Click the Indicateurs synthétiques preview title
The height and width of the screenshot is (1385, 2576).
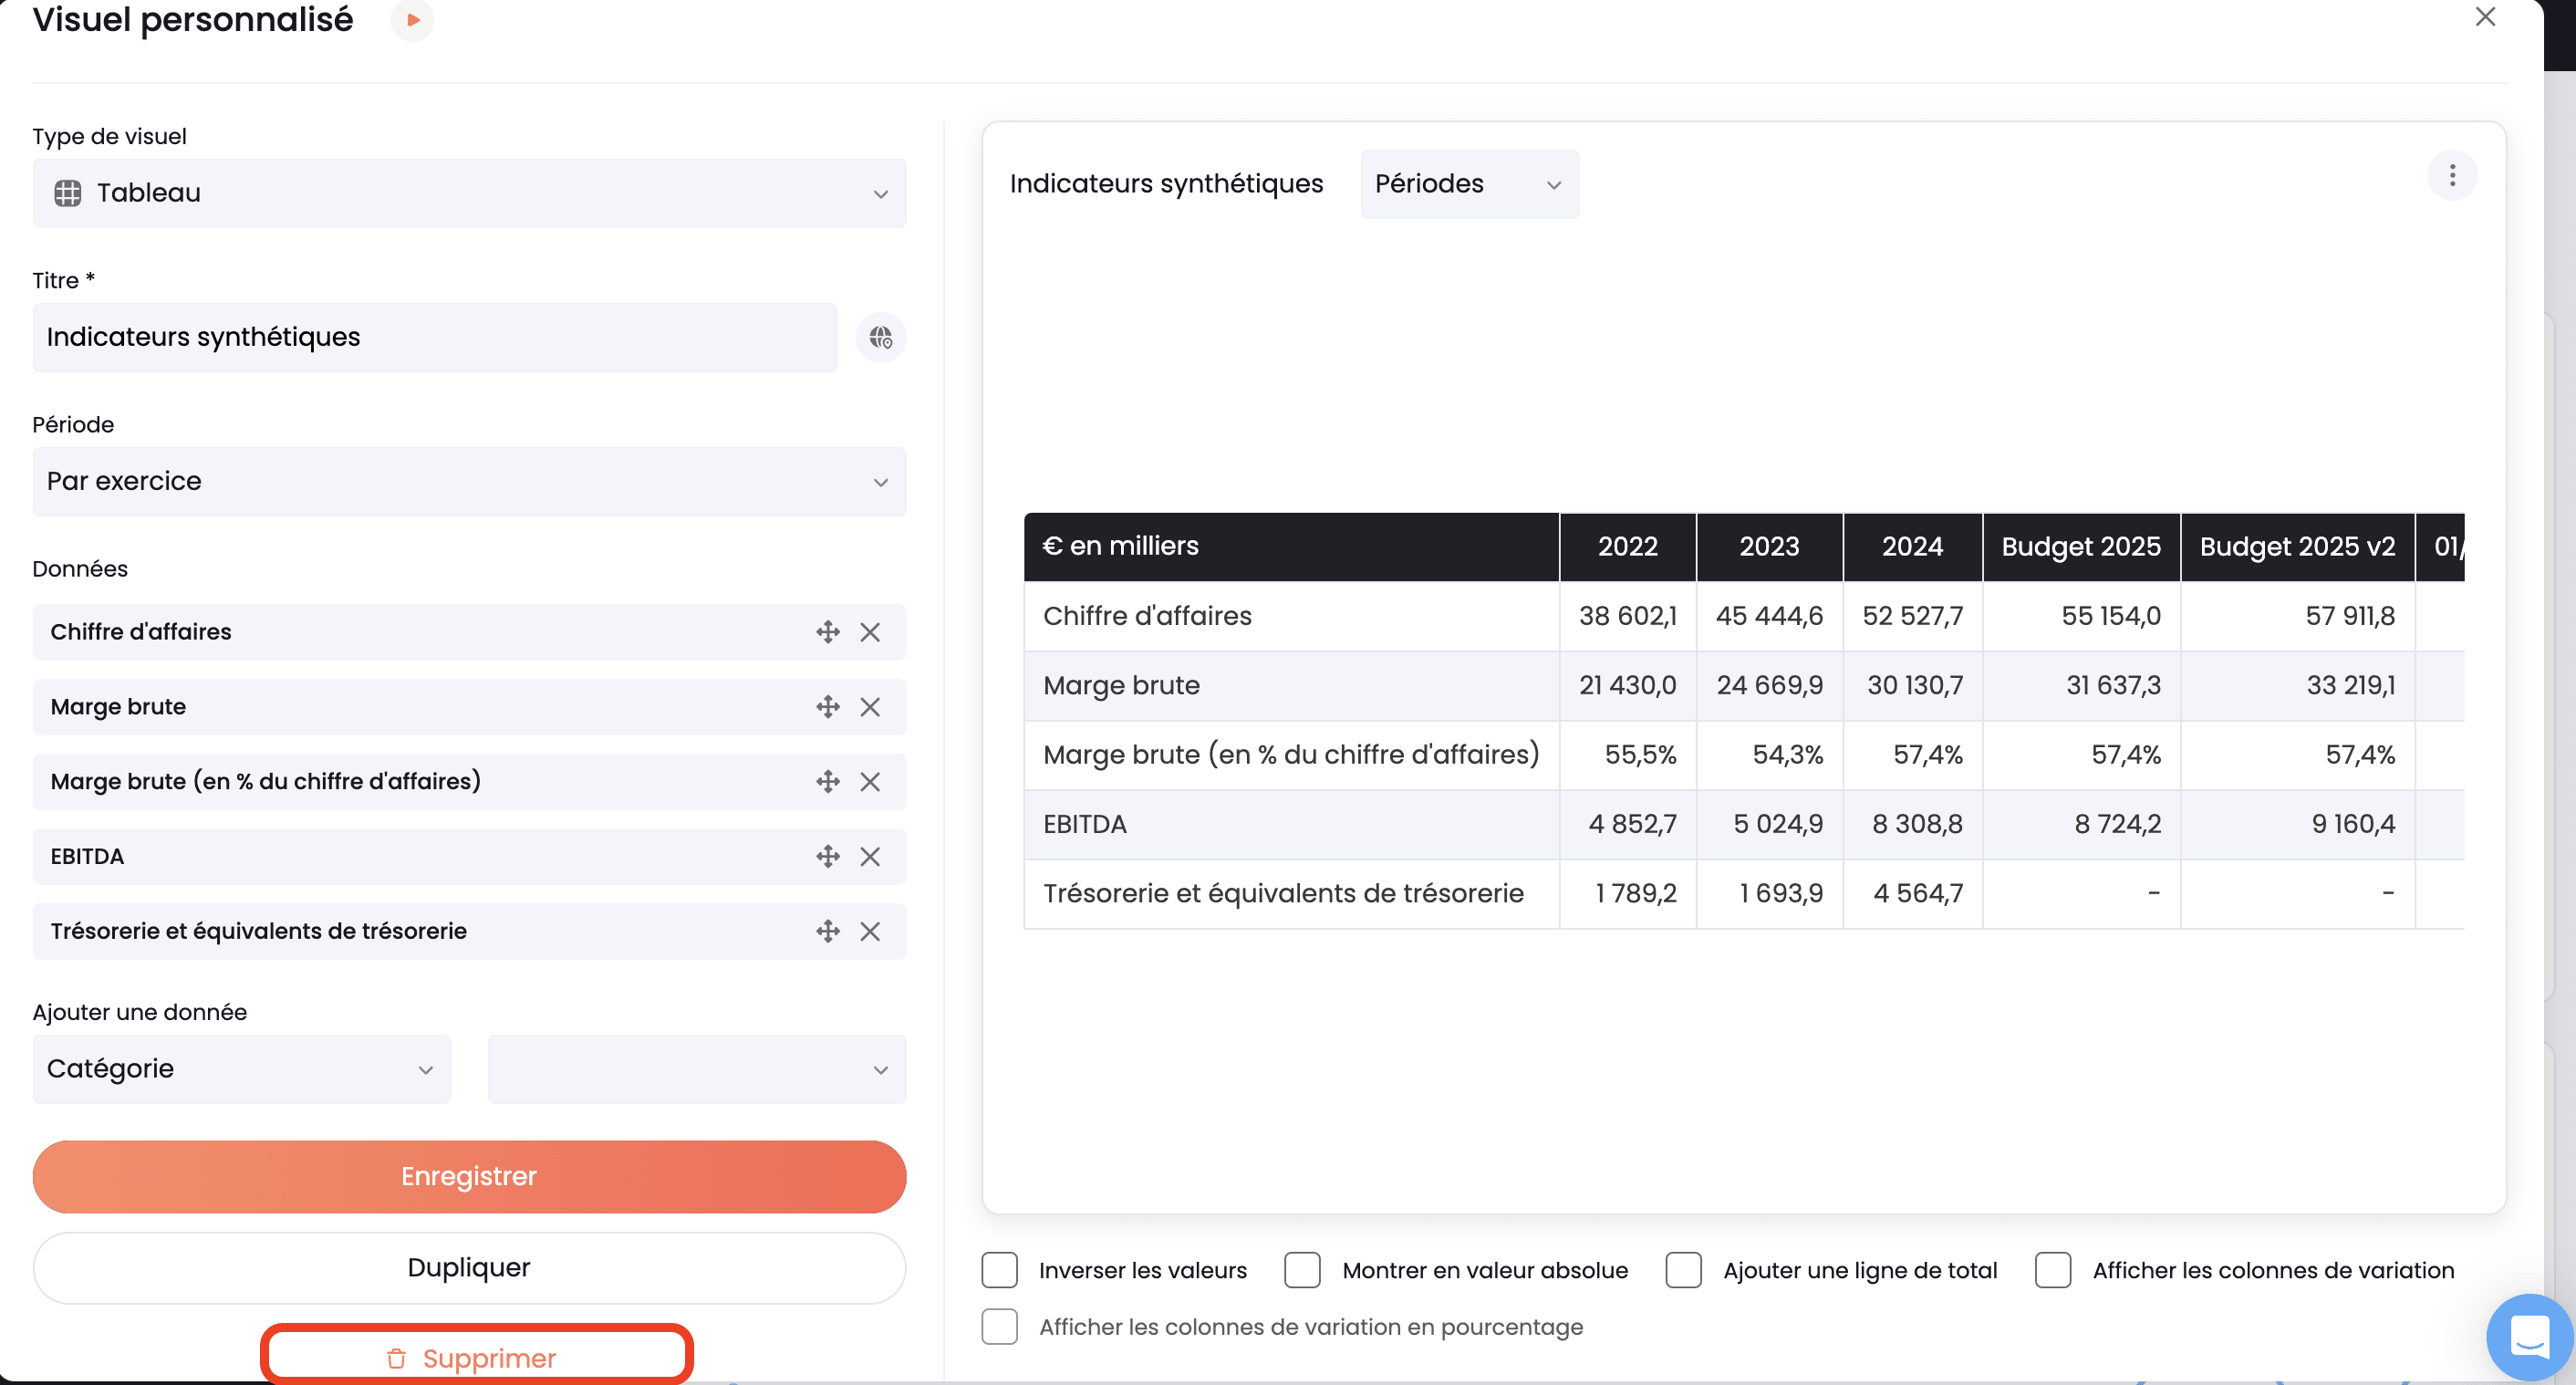(1166, 184)
